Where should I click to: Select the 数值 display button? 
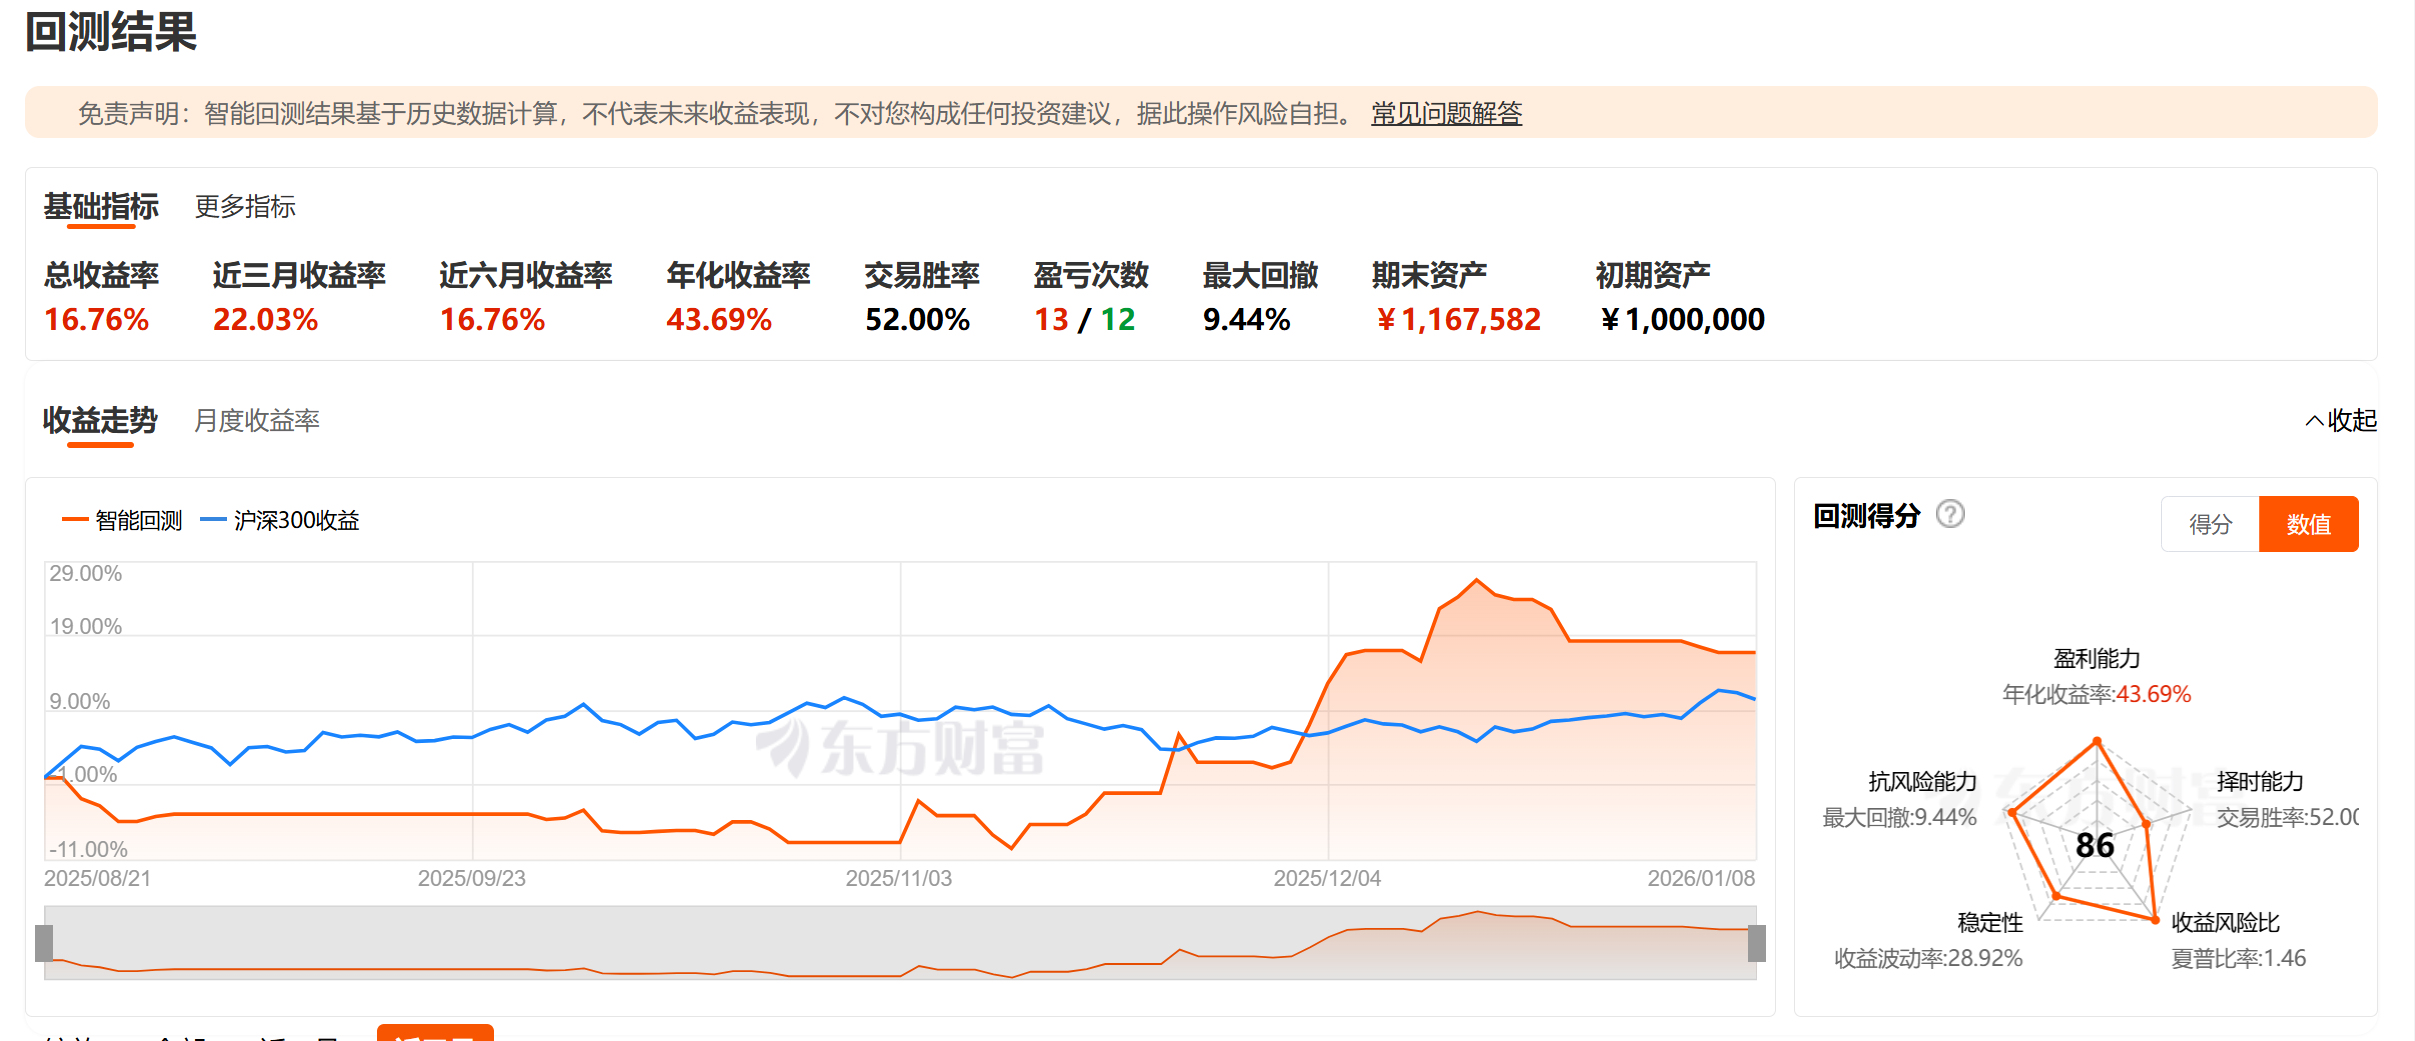[2308, 524]
